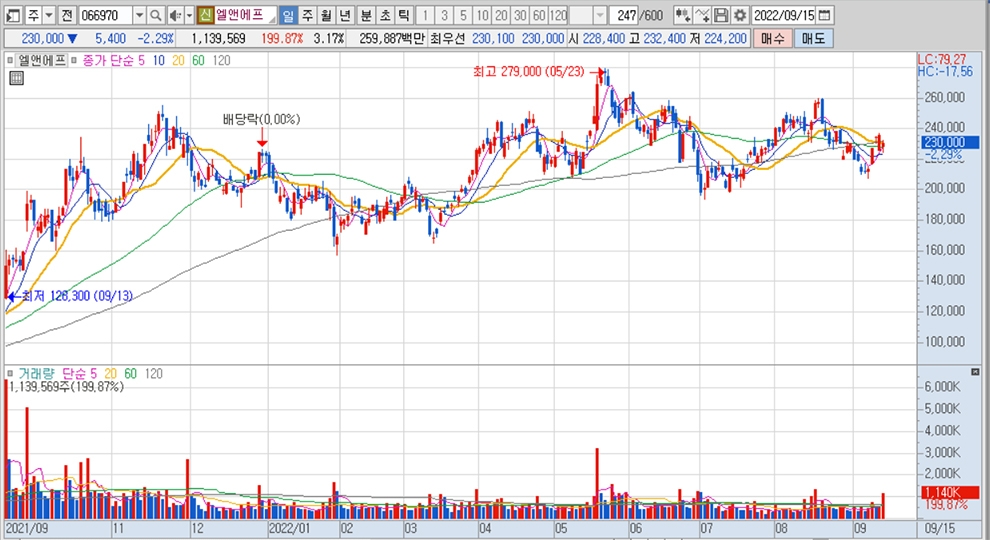Click the panel layout icon at top-left
990x540 pixels.
coord(12,16)
